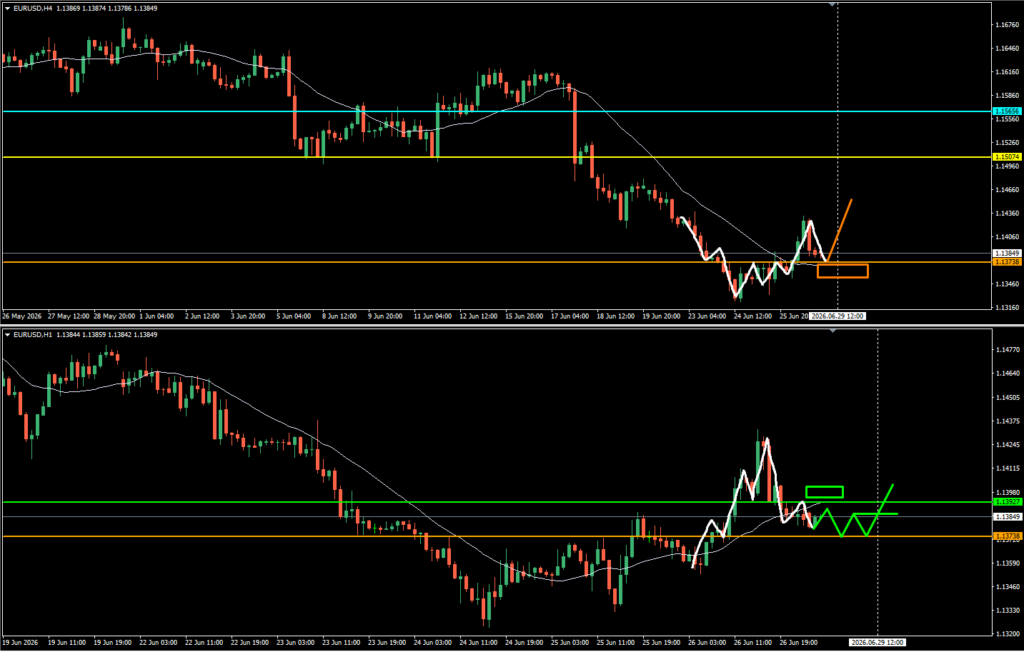Click the green 1.13927 price label
The image size is (1024, 652).
point(1006,502)
